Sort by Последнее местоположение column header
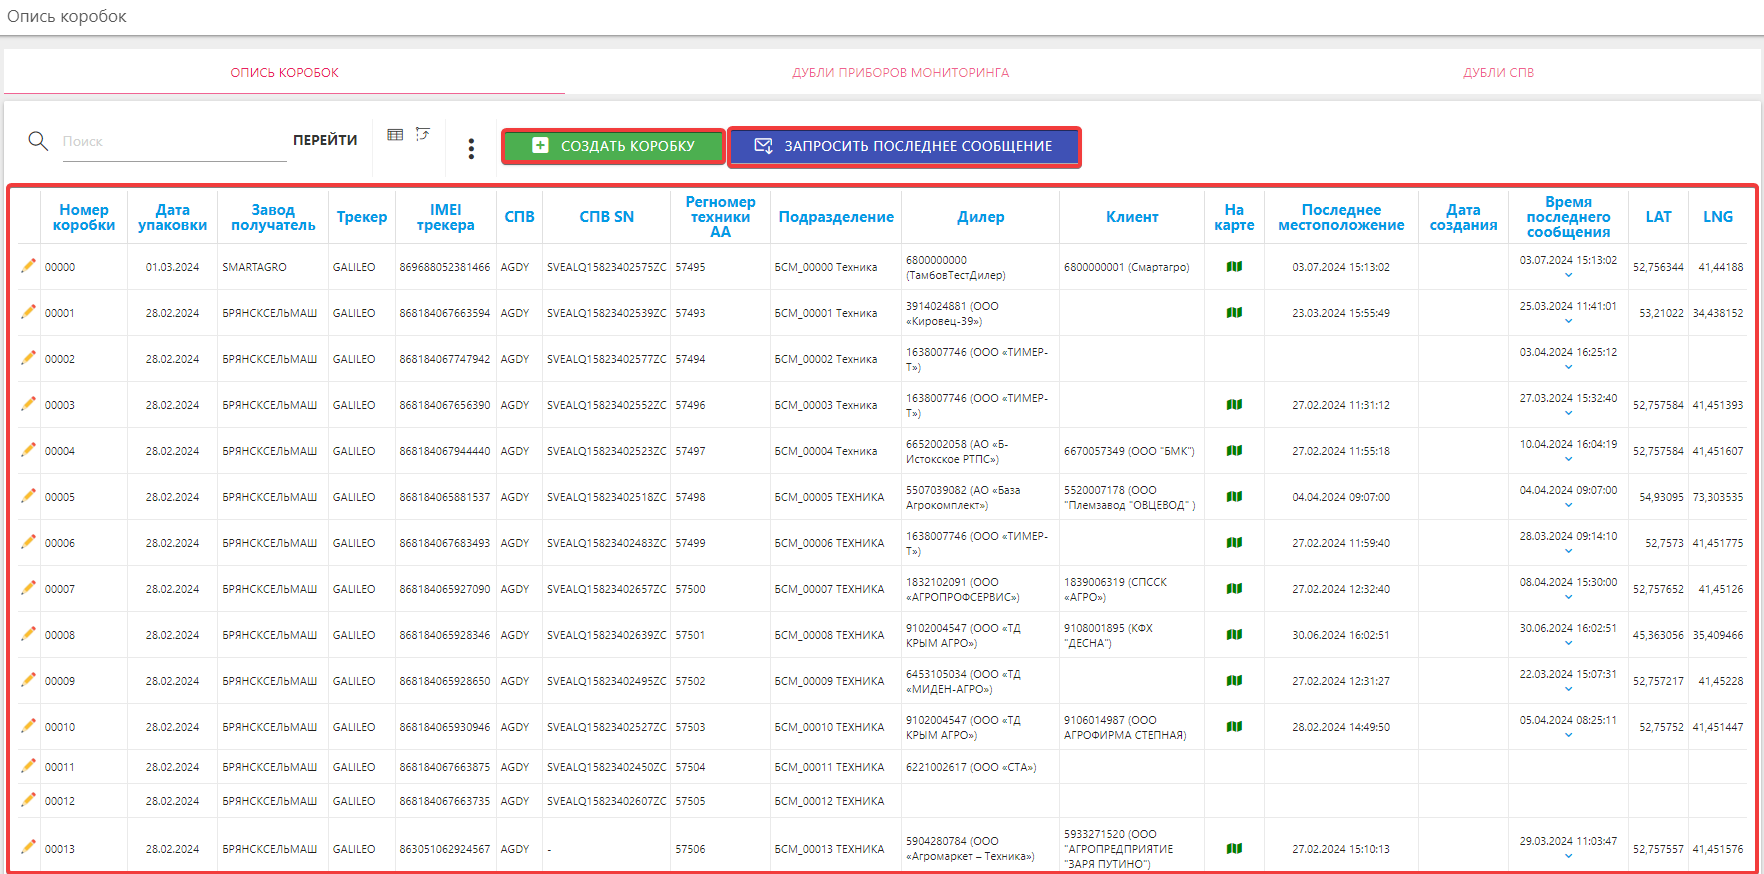1764x874 pixels. 1341,217
